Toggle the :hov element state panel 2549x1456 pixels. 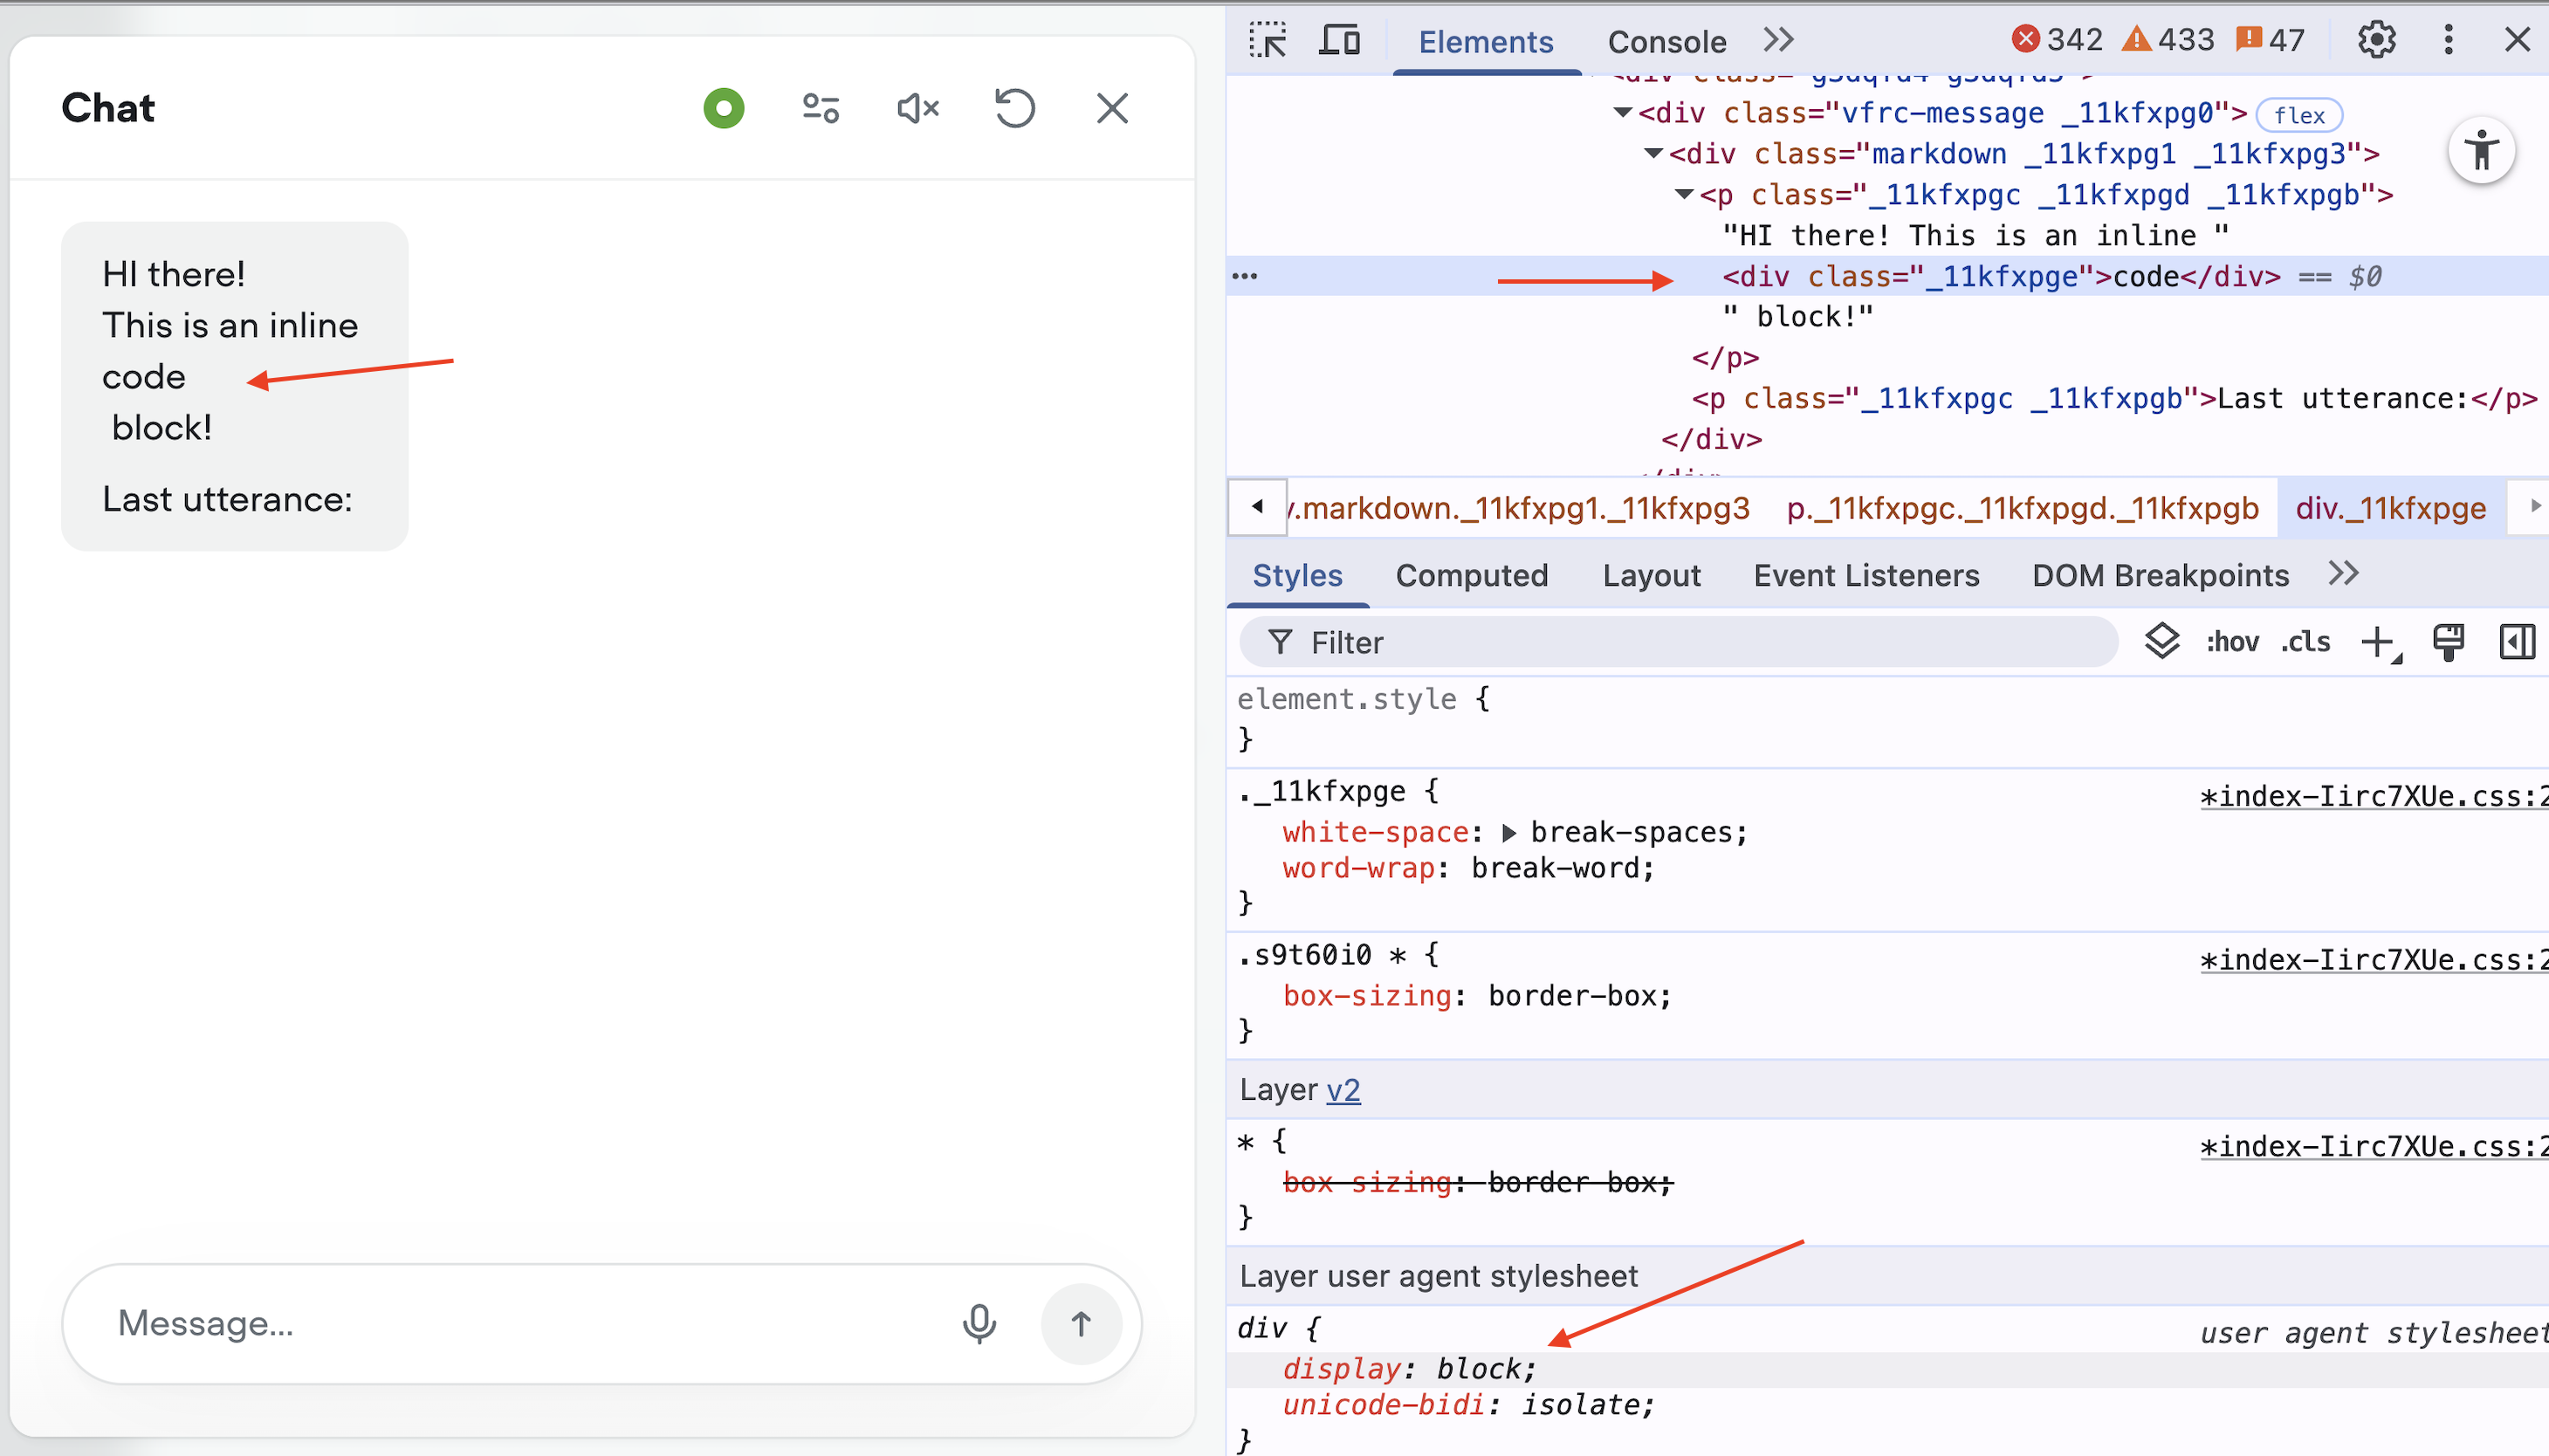tap(2232, 642)
